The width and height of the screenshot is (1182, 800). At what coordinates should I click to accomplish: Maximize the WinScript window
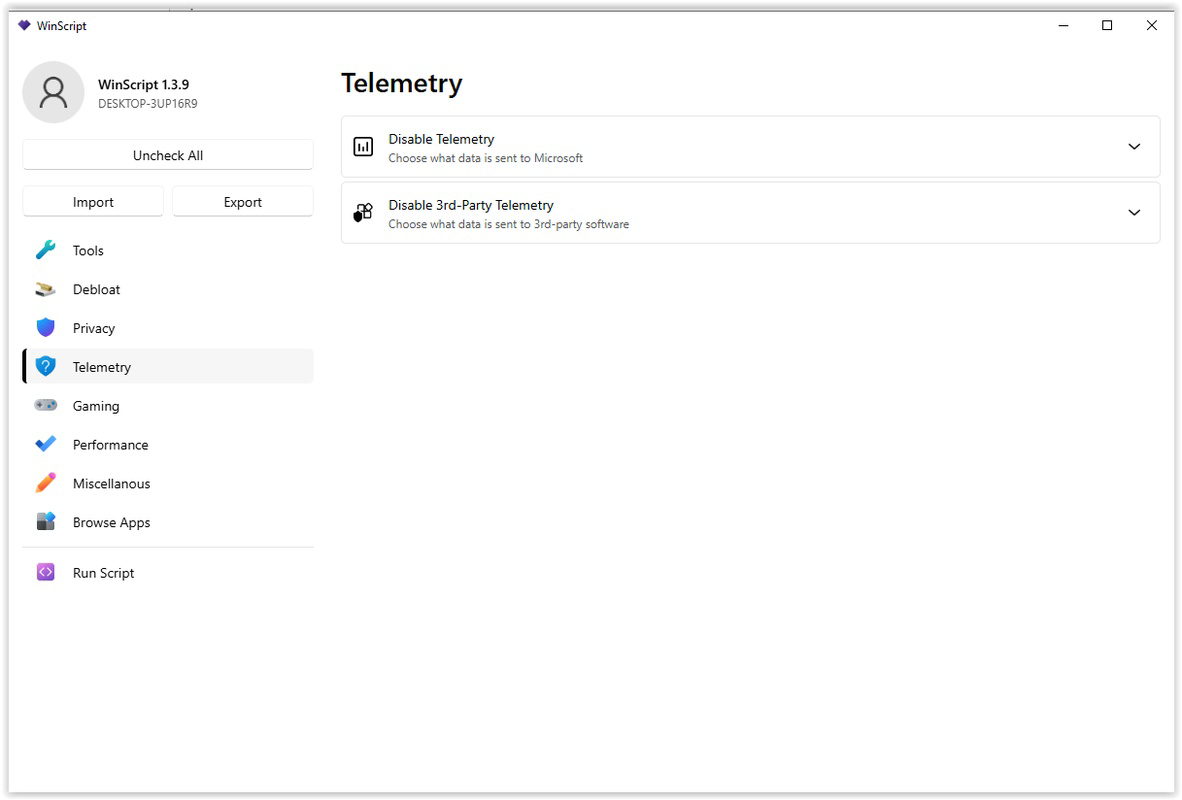pos(1107,26)
